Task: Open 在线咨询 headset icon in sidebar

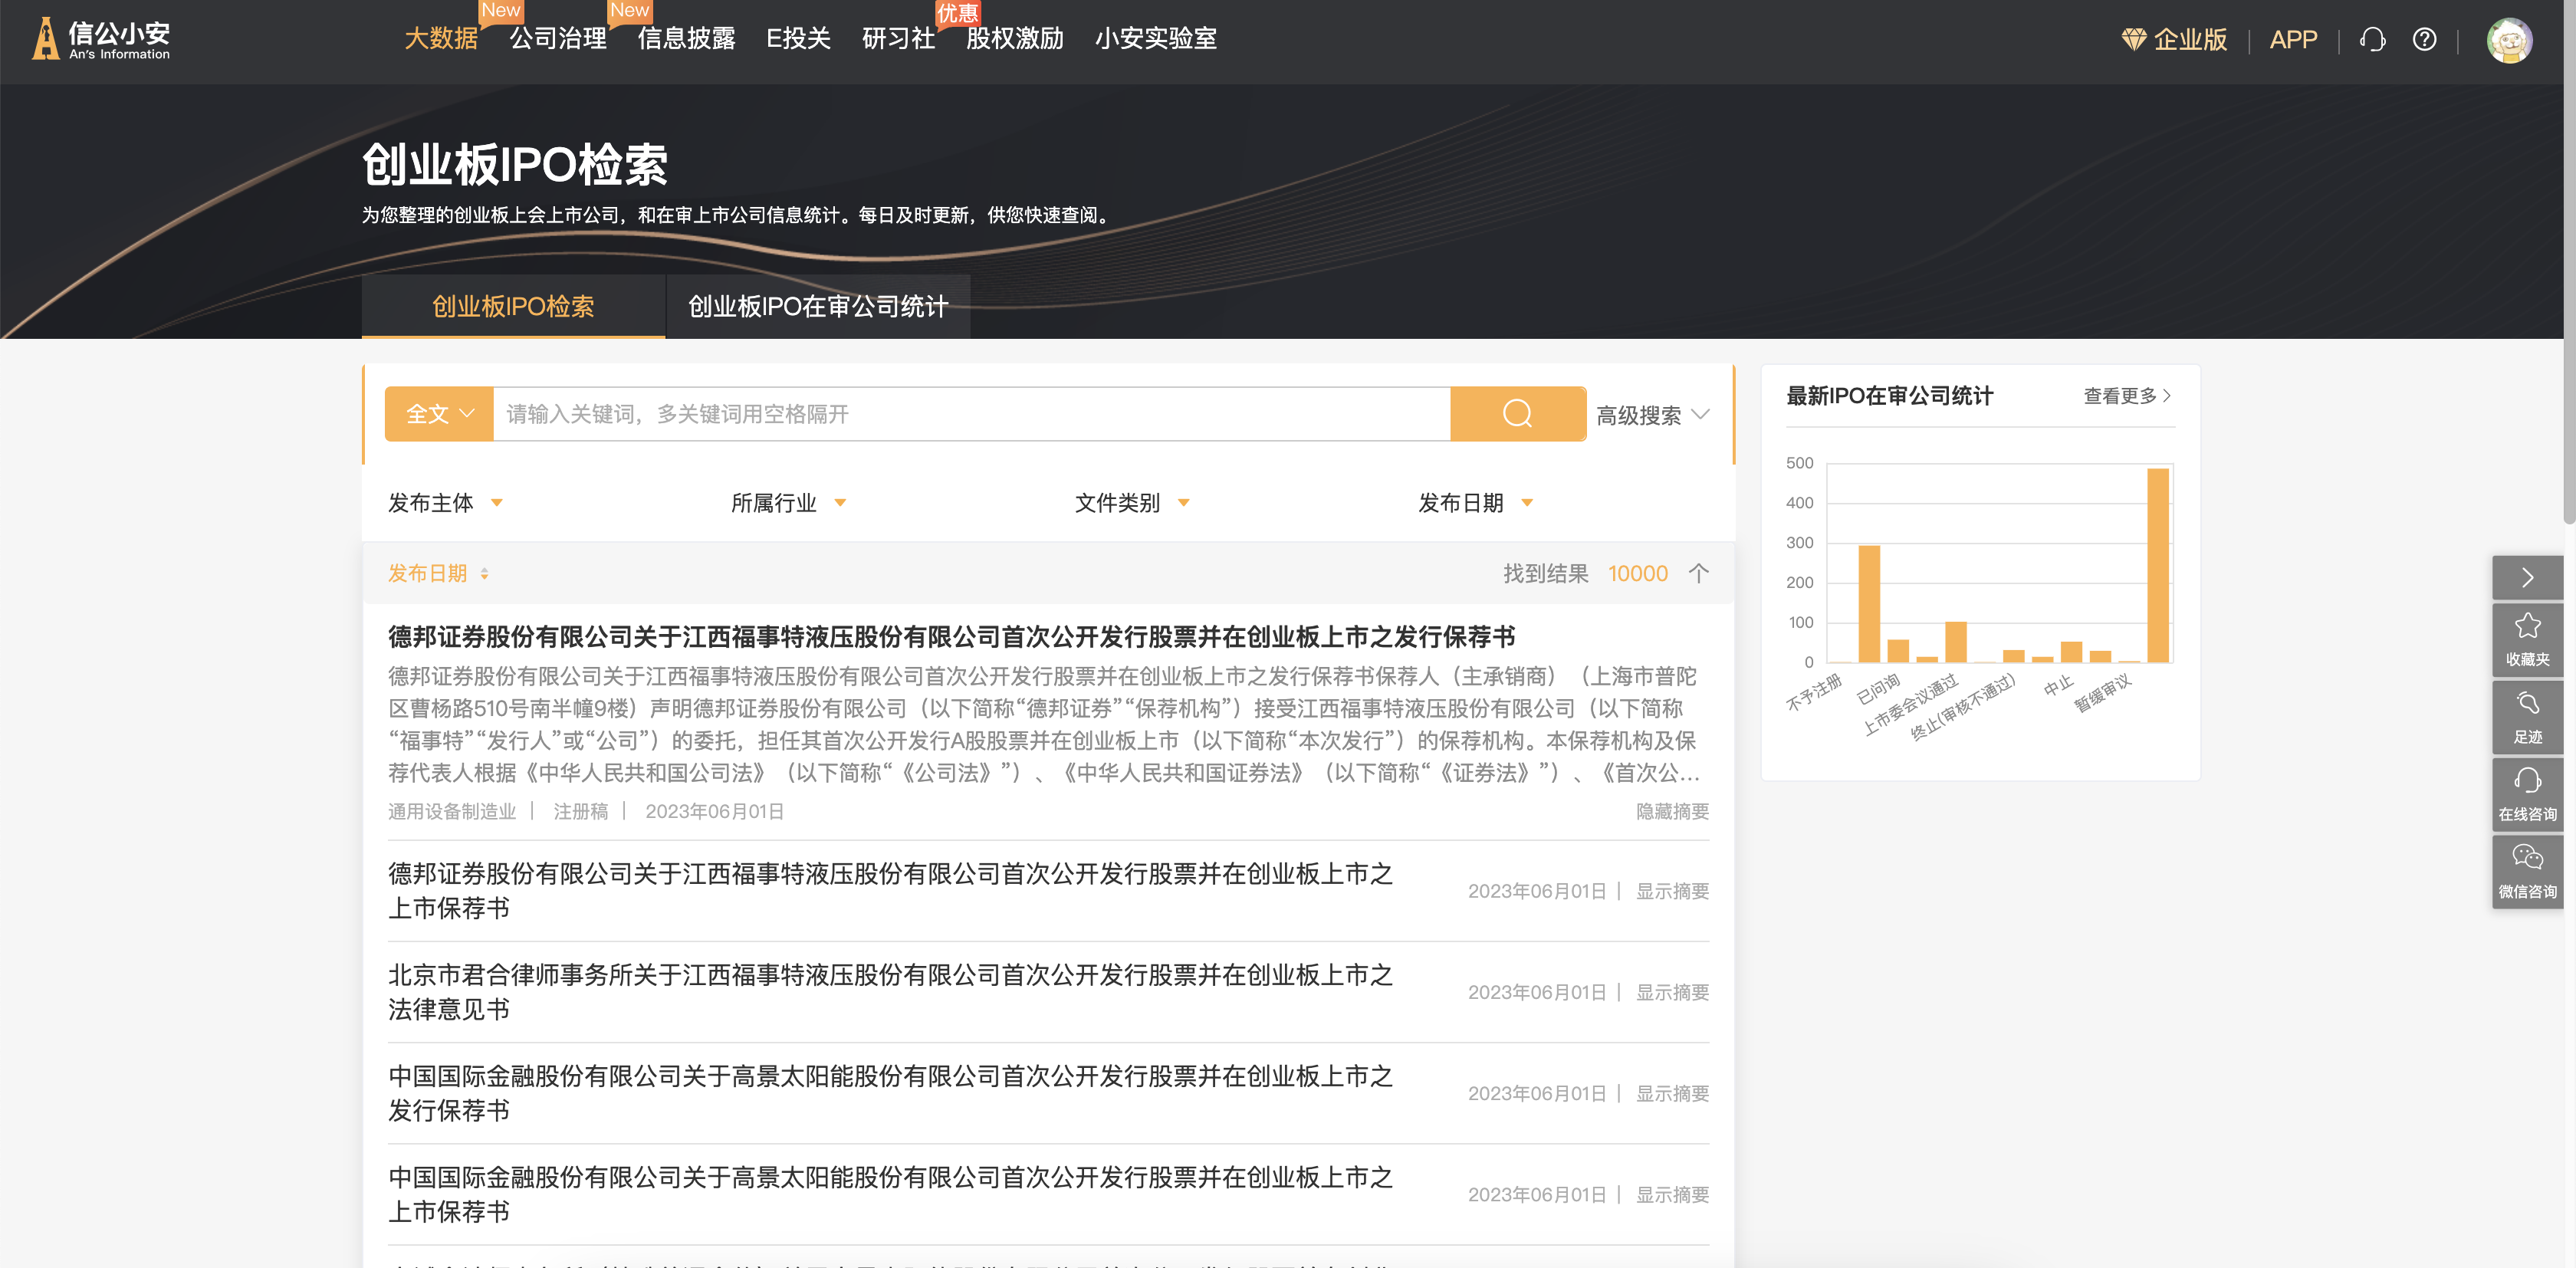Action: coord(2527,794)
